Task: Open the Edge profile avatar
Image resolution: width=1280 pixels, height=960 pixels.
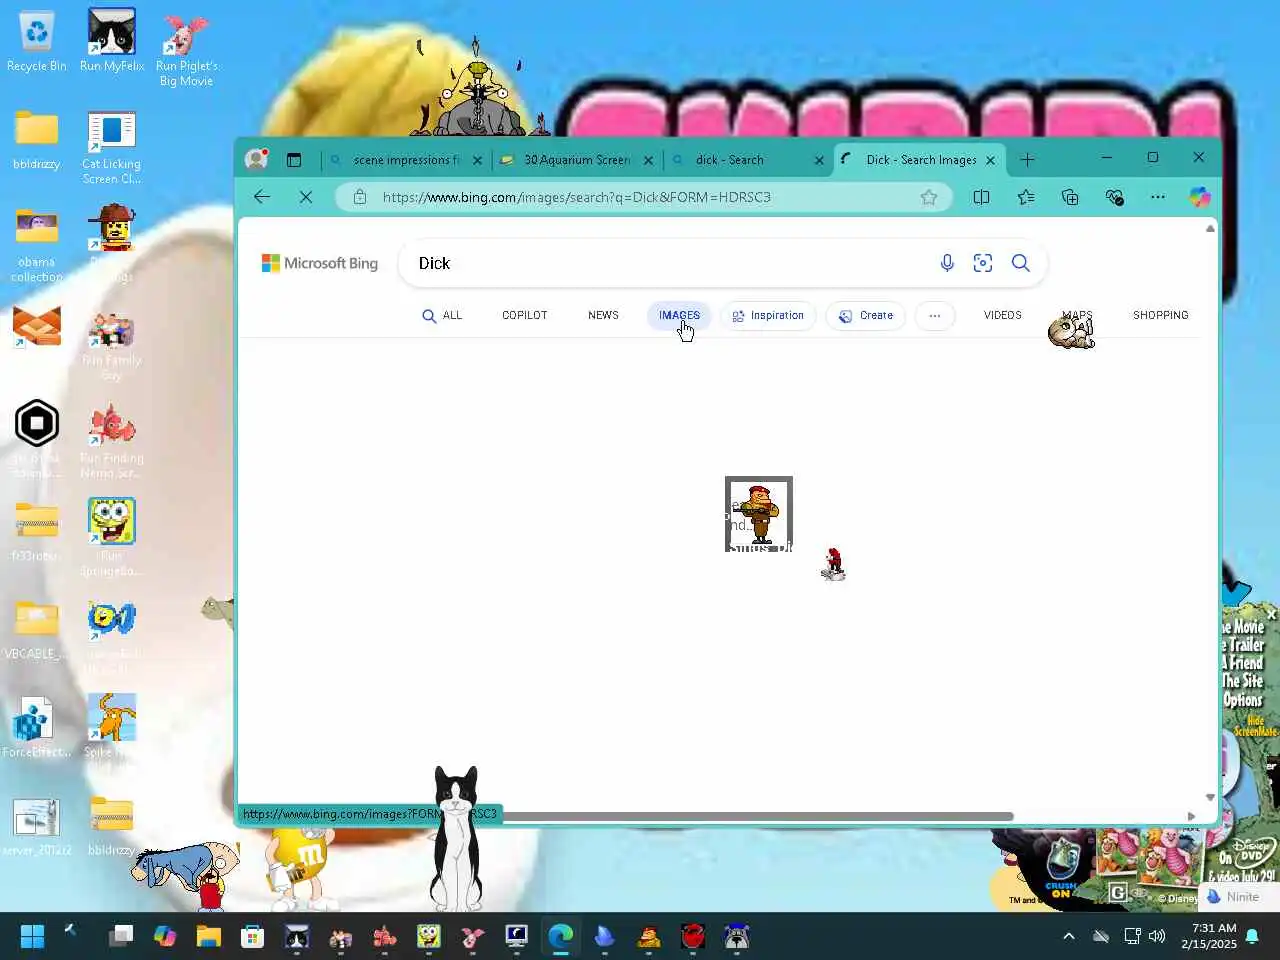Action: coord(257,159)
